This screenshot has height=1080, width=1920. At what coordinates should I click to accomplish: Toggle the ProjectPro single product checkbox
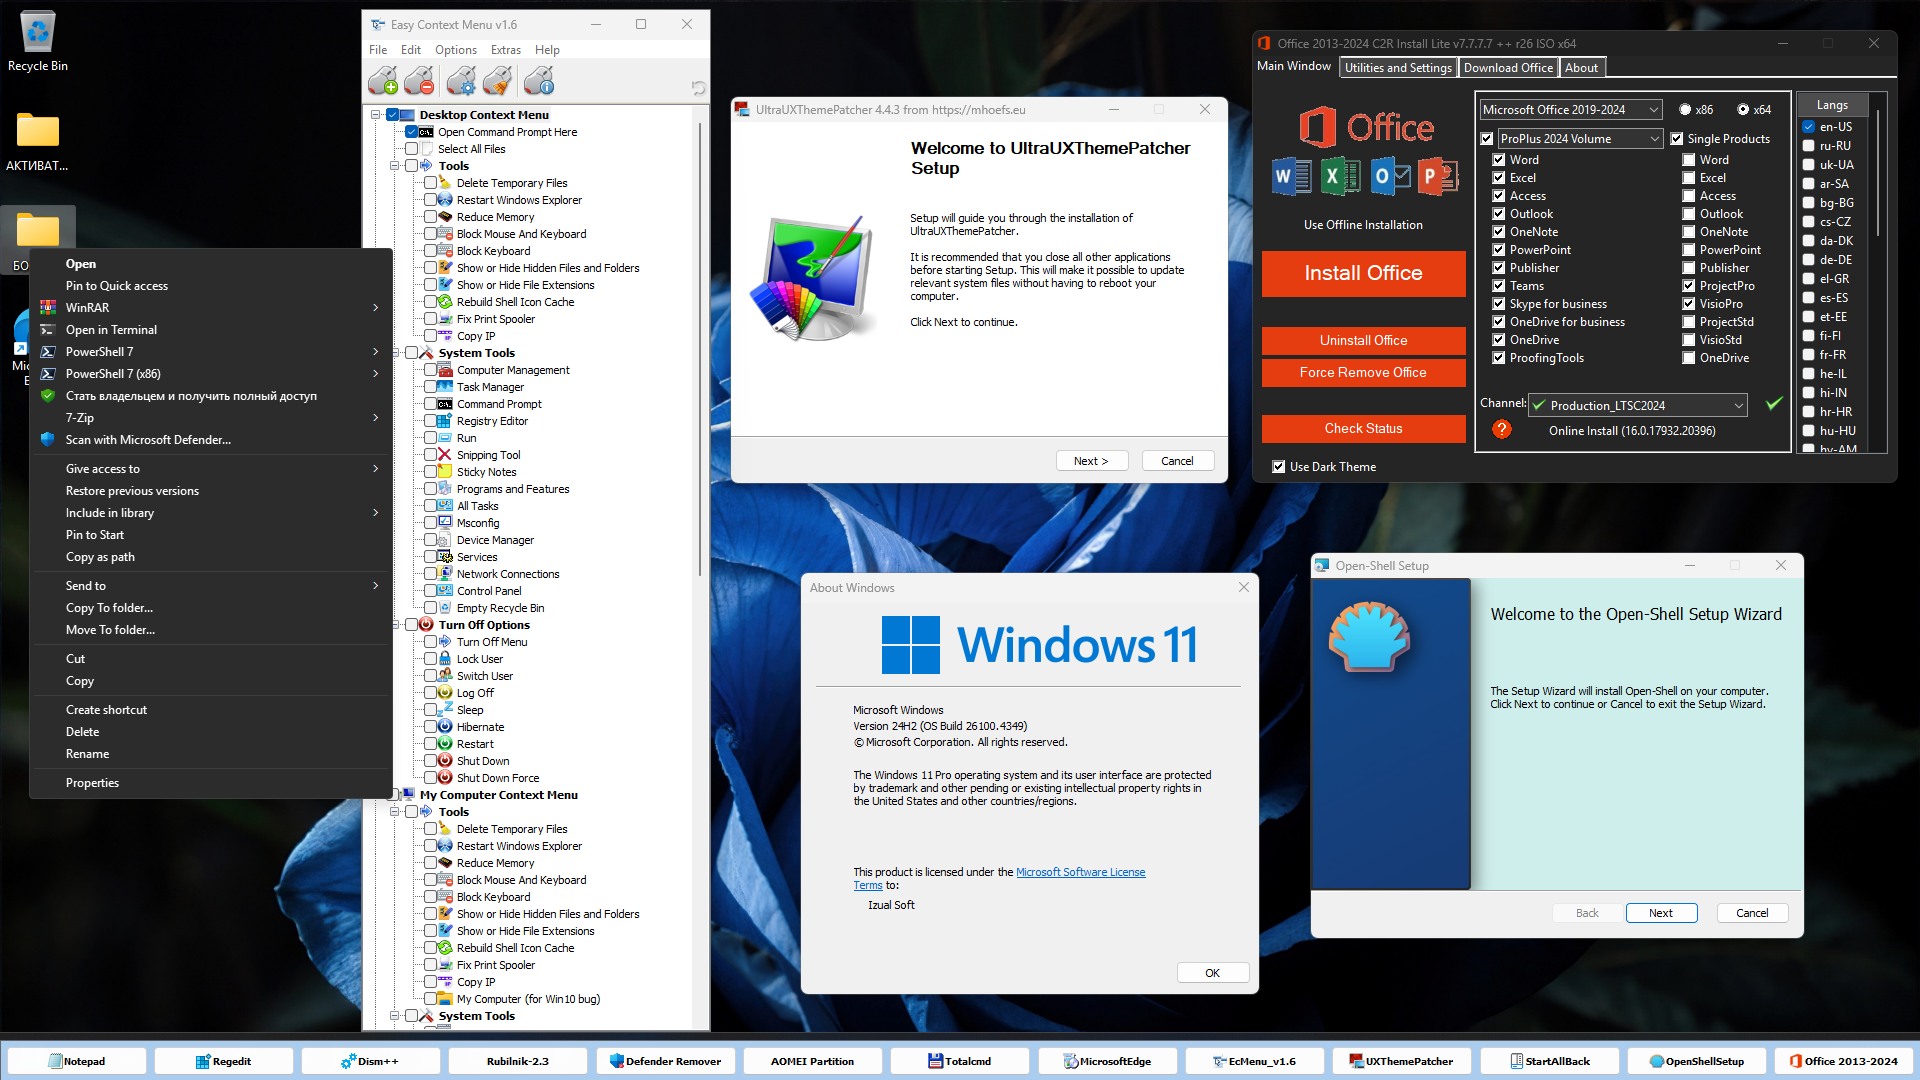pyautogui.click(x=1689, y=286)
